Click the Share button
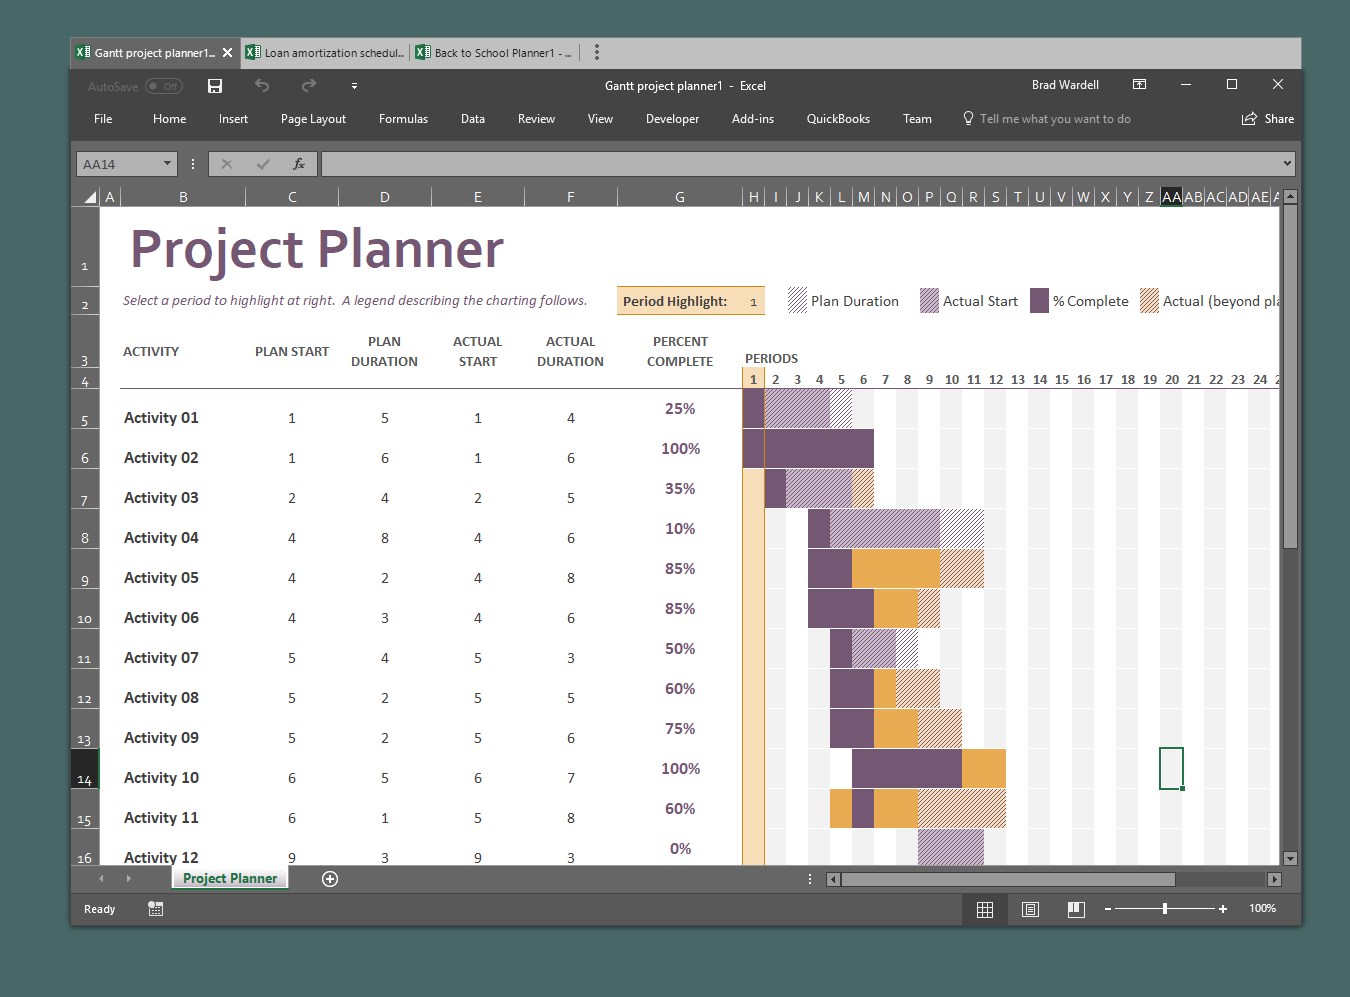This screenshot has width=1350, height=997. pos(1268,119)
